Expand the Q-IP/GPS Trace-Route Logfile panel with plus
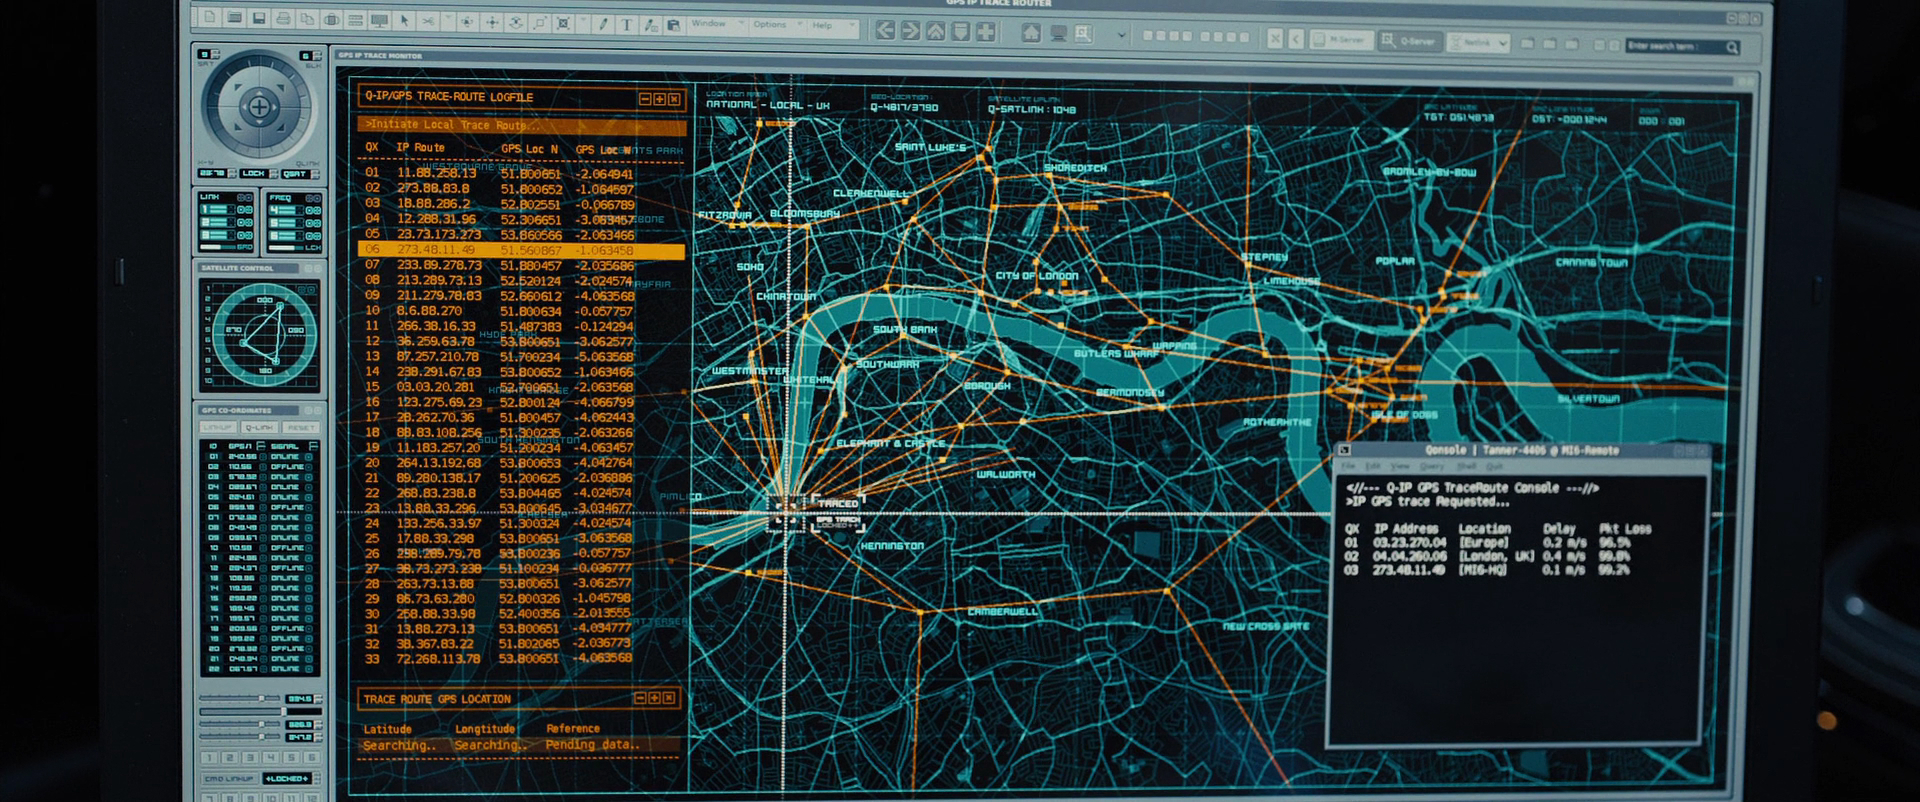Viewport: 1920px width, 802px height. (659, 98)
